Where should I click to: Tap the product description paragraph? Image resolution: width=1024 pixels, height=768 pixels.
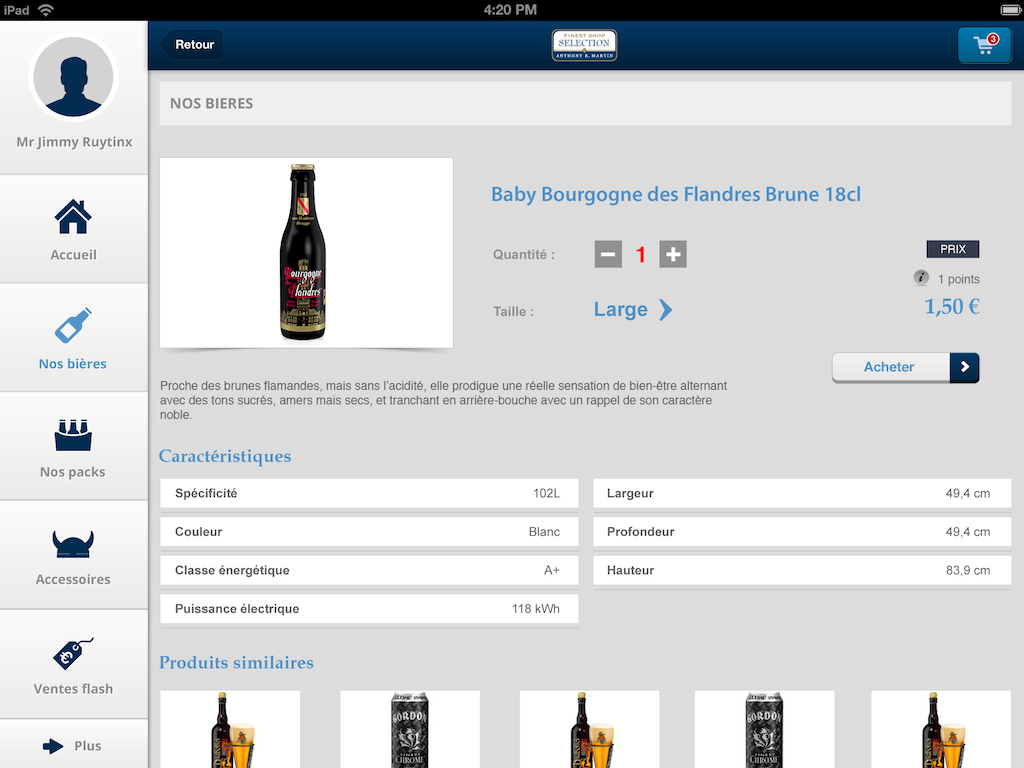pyautogui.click(x=443, y=400)
